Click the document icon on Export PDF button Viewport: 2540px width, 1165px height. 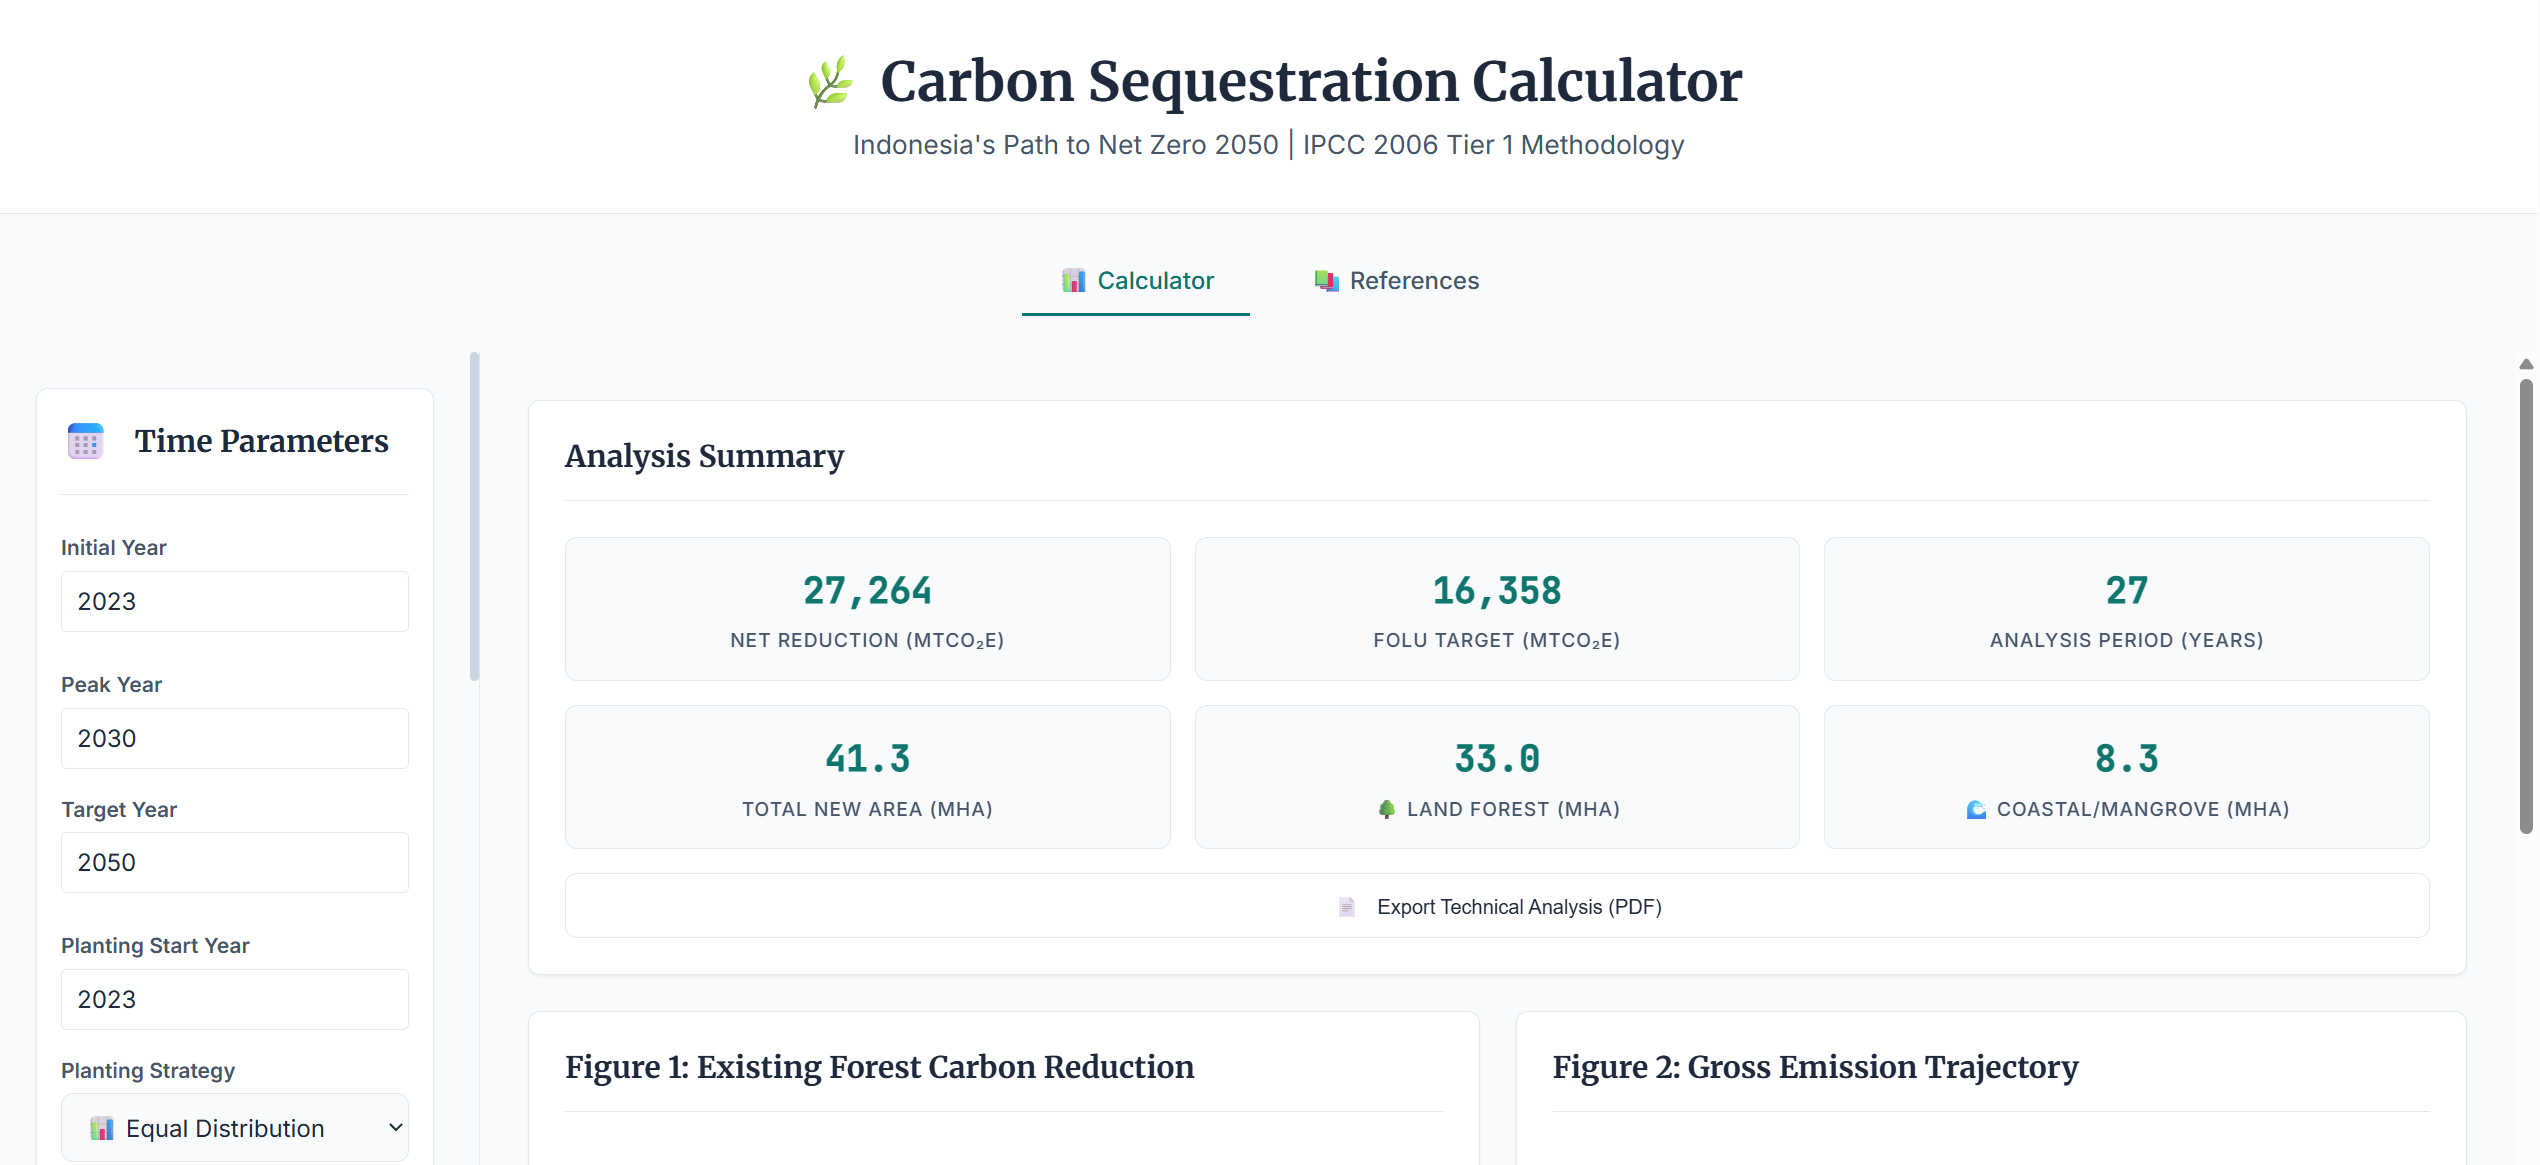click(x=1347, y=907)
